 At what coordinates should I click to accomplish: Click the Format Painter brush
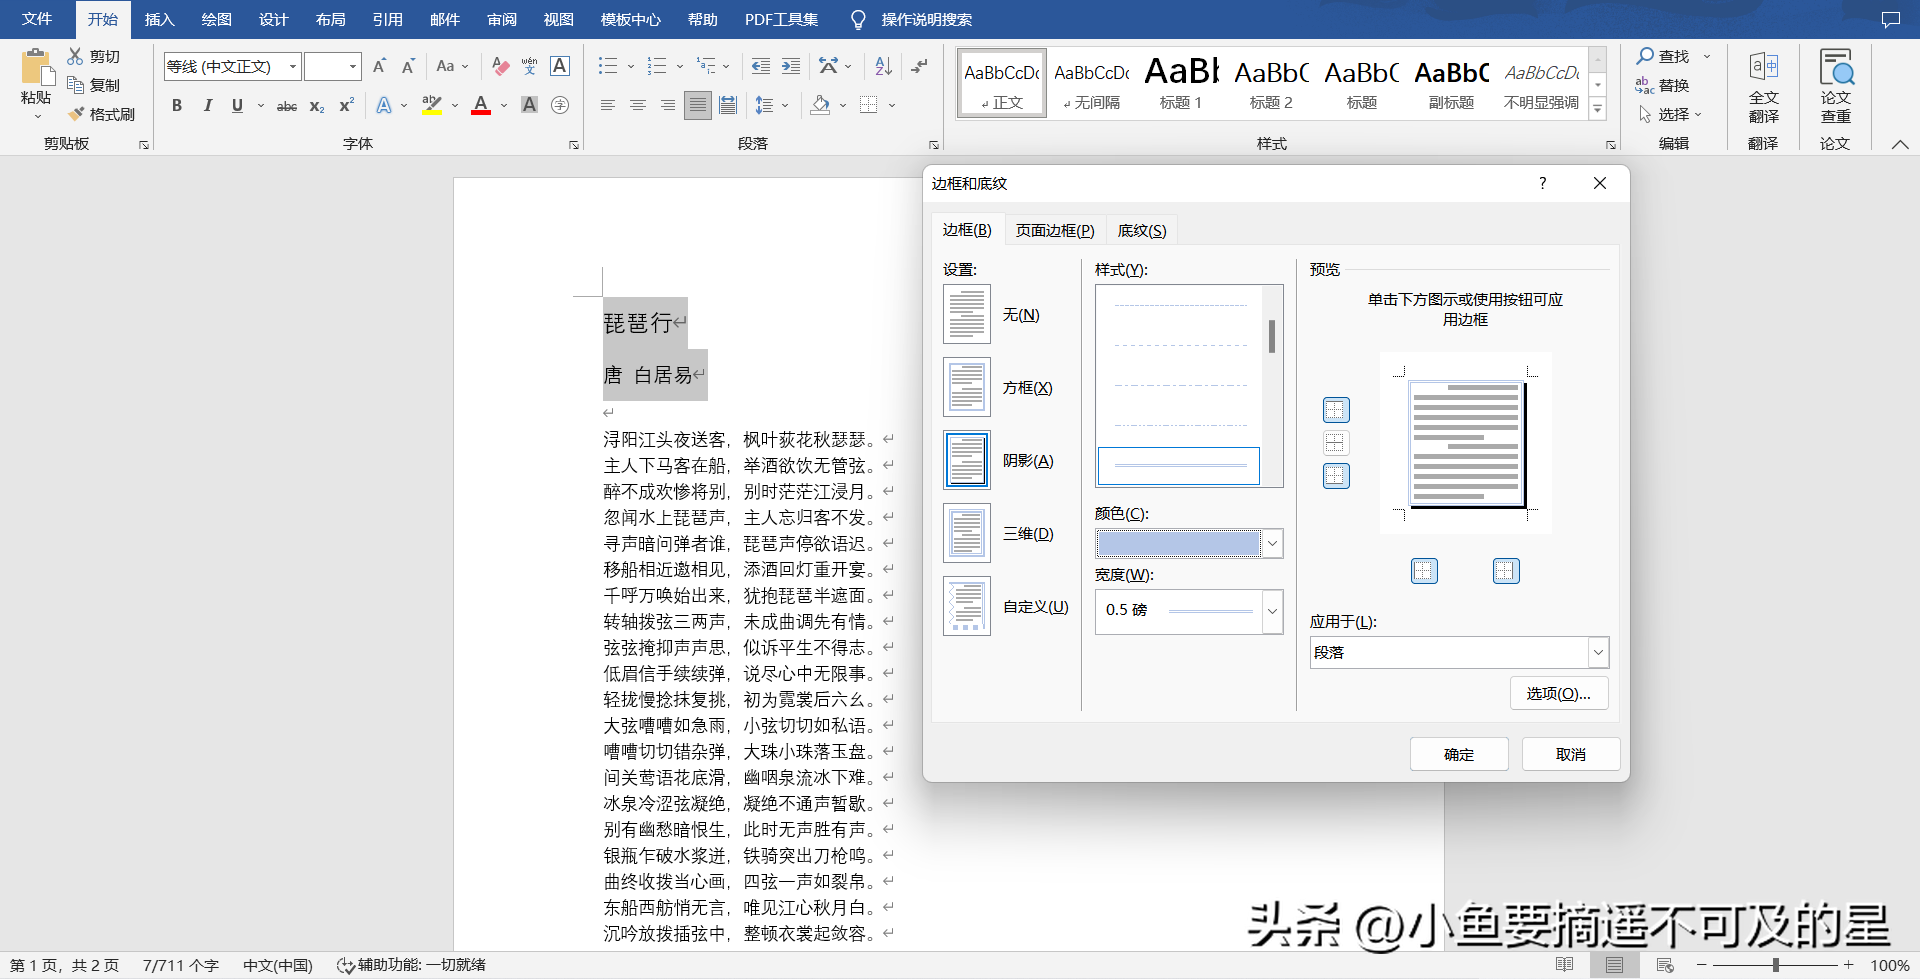76,114
